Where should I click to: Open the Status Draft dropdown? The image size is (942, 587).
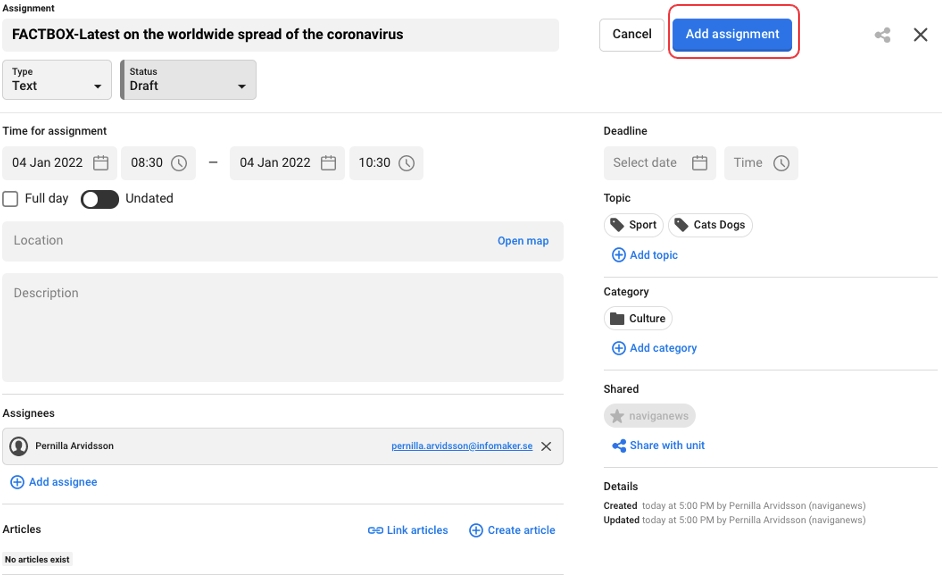pos(188,80)
